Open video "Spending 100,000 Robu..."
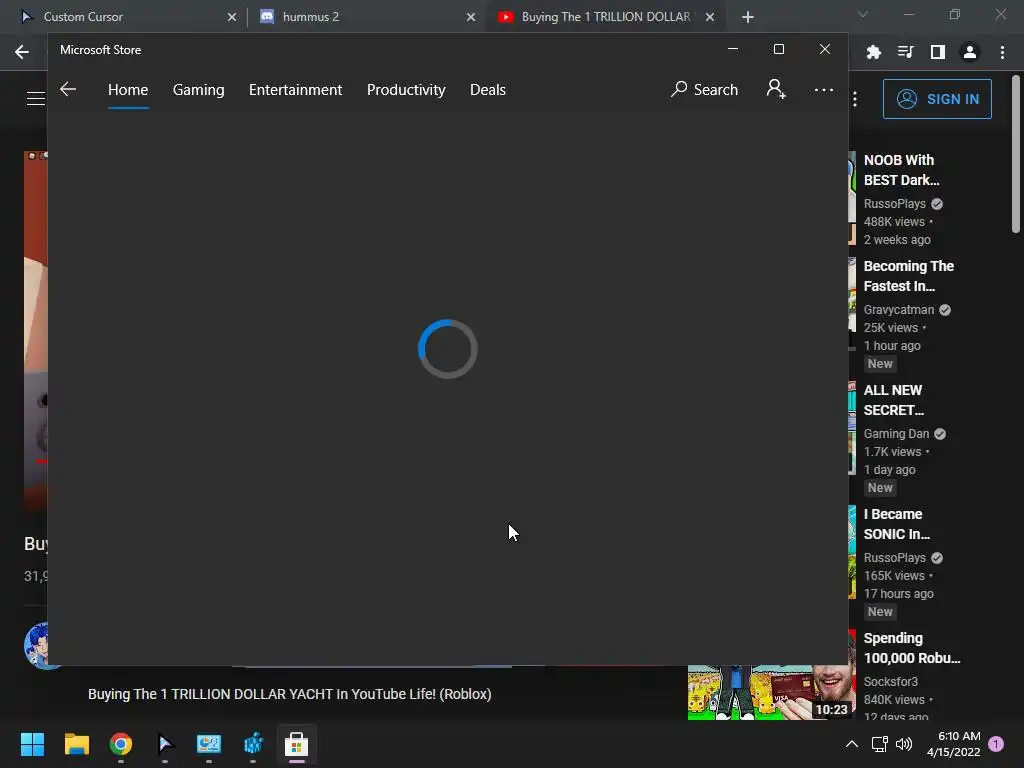 [x=912, y=648]
